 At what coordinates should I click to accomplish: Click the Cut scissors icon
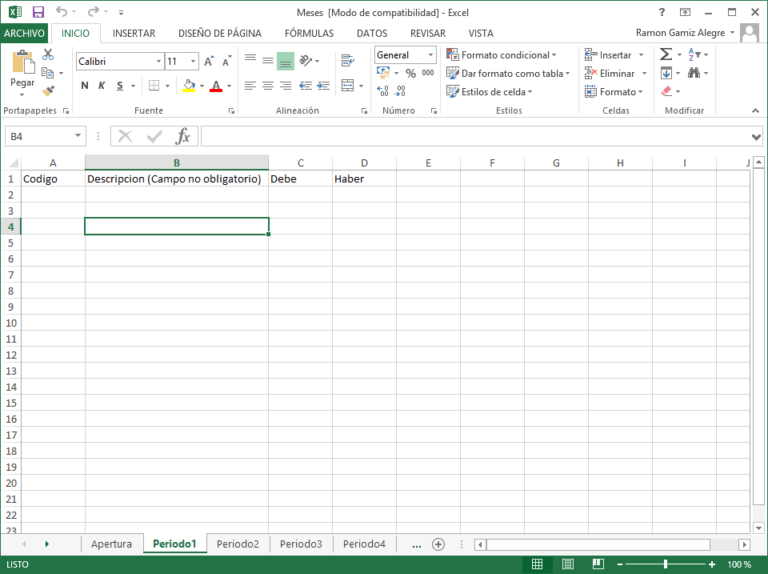[x=47, y=55]
